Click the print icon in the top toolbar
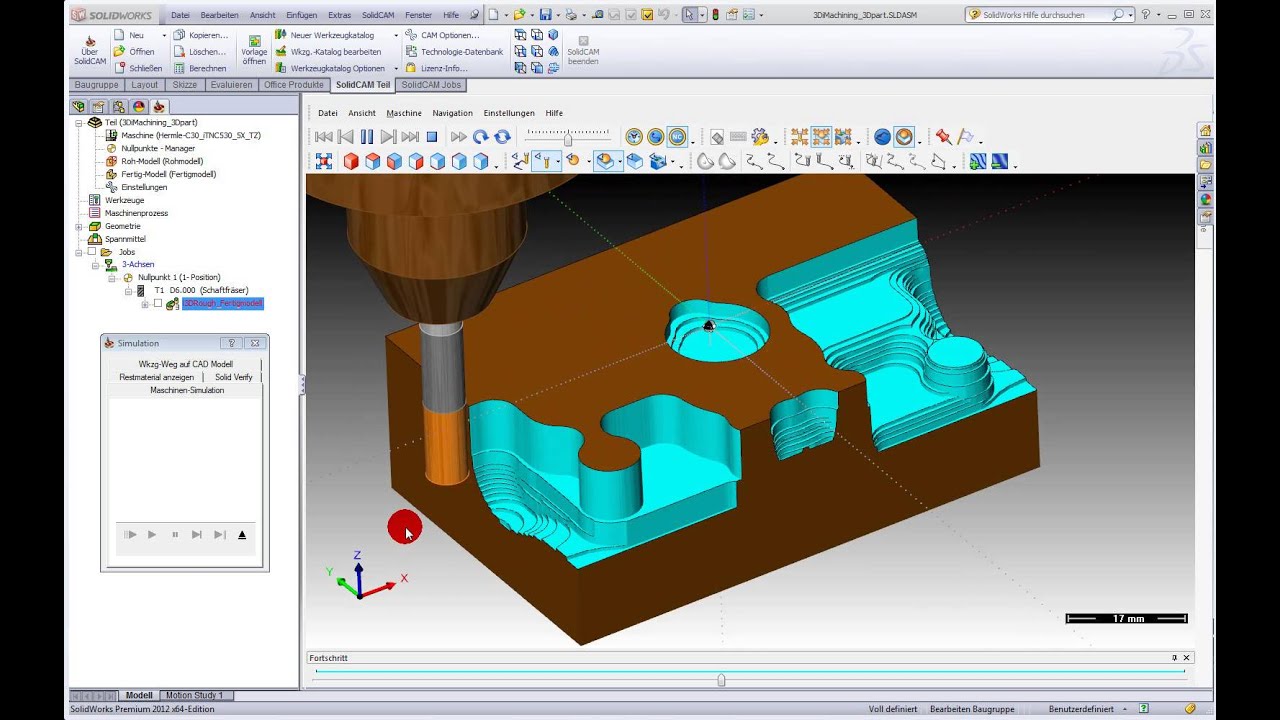This screenshot has width=1280, height=720. [570, 15]
